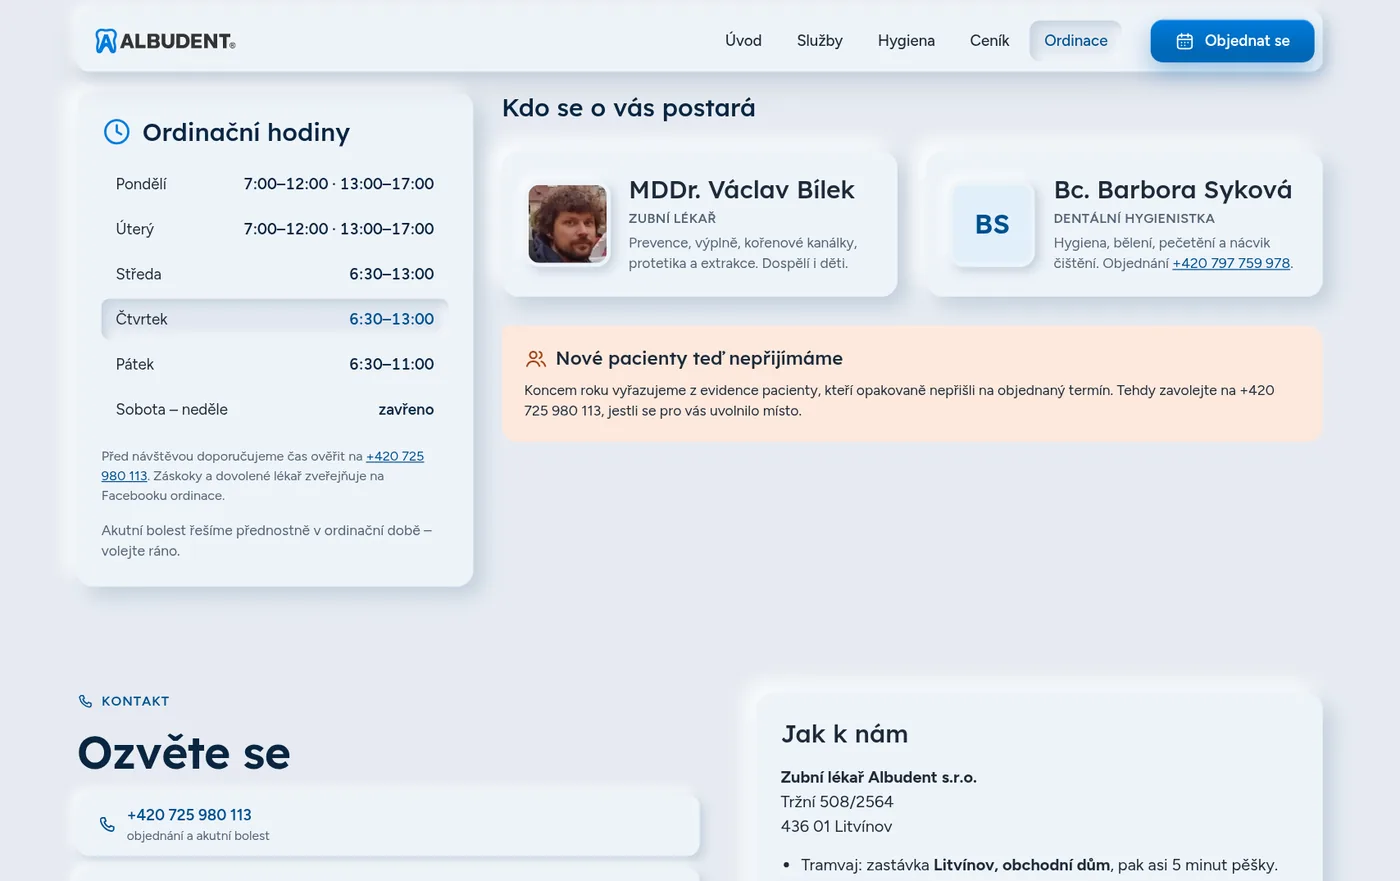This screenshot has height=881, width=1400.
Task: Click the name Bc. Barbora Syková
Action: [x=1173, y=190]
